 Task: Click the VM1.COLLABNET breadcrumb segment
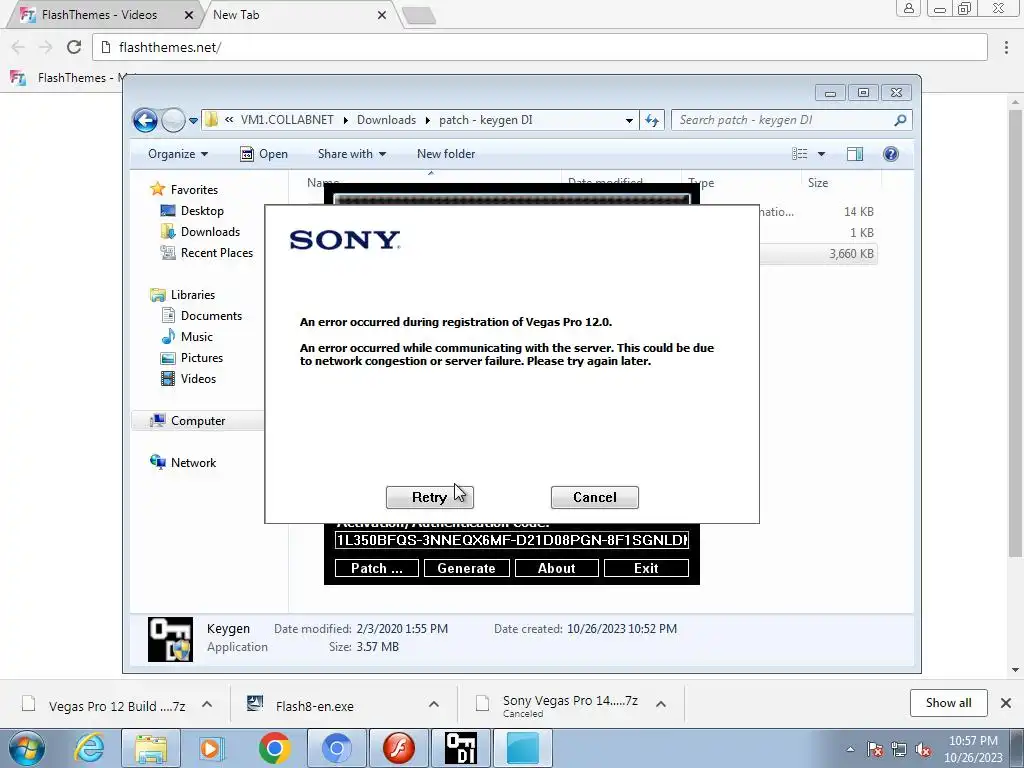click(287, 120)
